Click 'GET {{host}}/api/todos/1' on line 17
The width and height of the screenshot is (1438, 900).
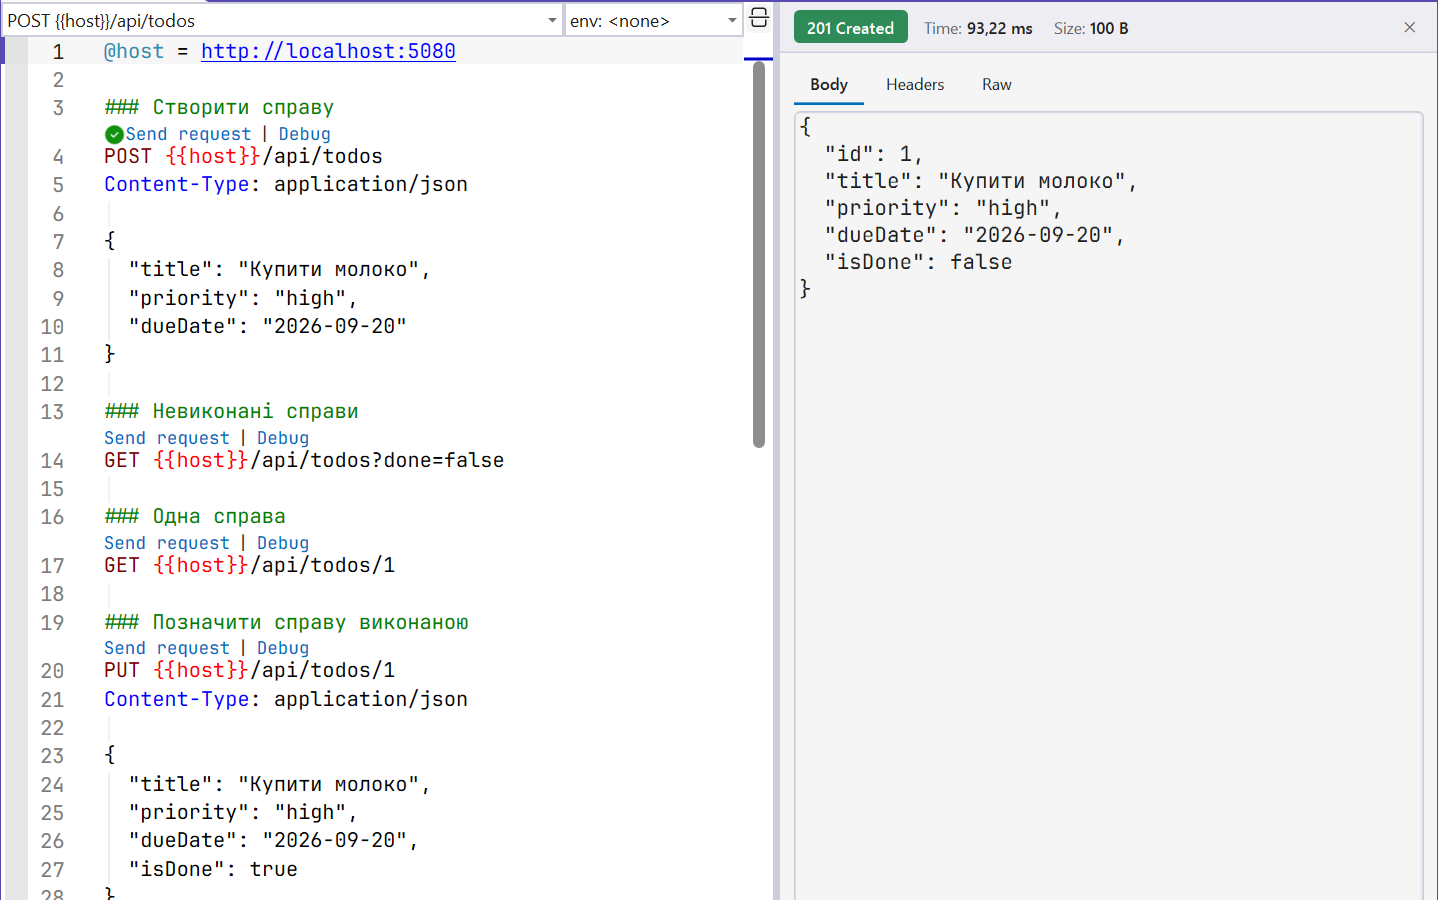(x=249, y=565)
